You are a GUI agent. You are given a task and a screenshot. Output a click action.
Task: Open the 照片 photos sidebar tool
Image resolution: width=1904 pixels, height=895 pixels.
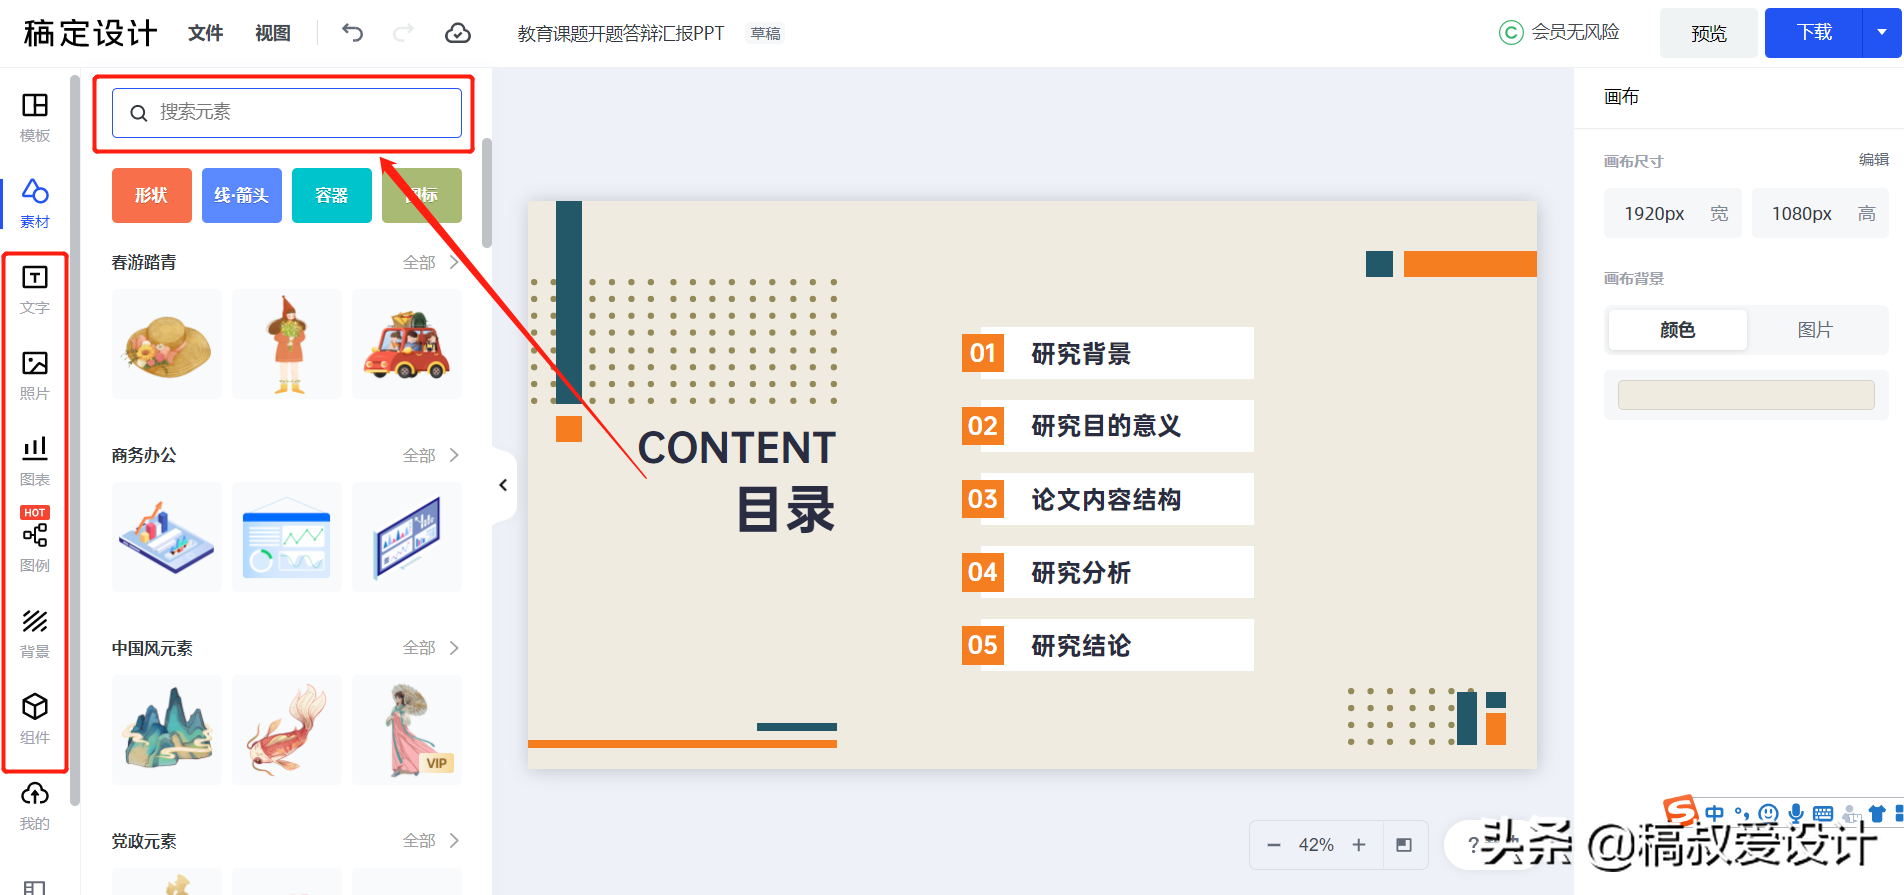35,375
